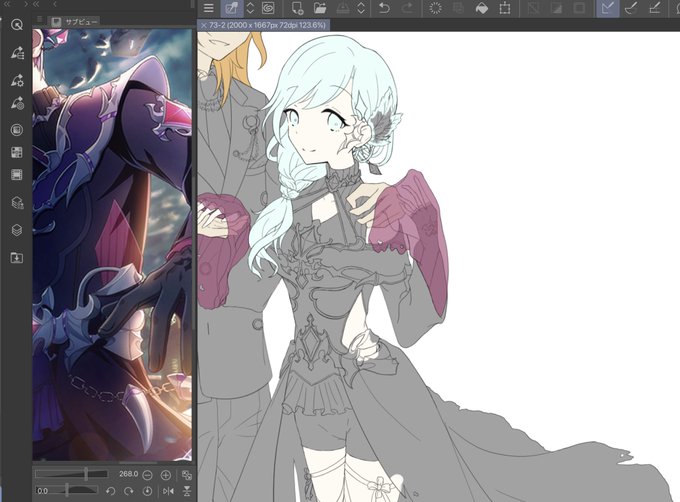The width and height of the screenshot is (680, 502).
Task: Open stacked Layers palette icon
Action: [17, 230]
